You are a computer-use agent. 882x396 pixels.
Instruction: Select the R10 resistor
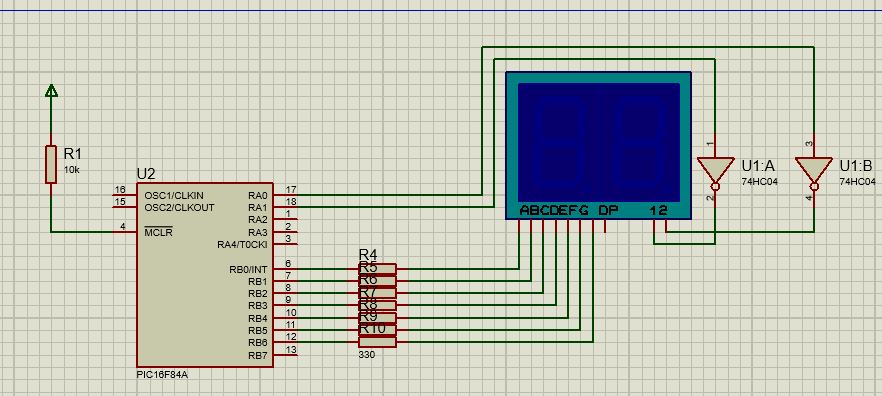coord(377,330)
